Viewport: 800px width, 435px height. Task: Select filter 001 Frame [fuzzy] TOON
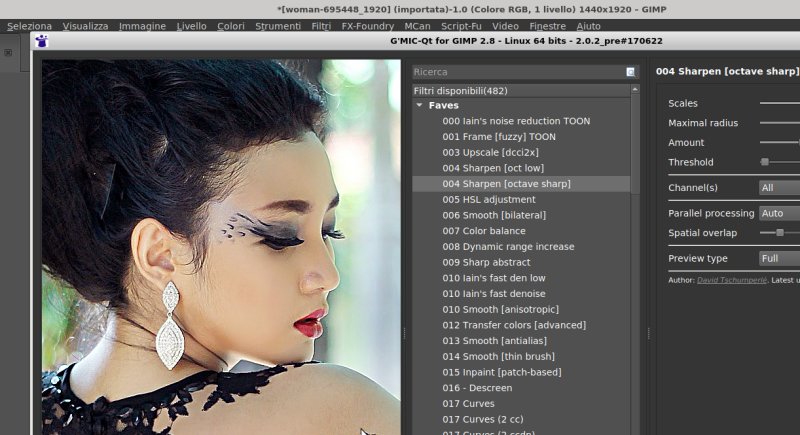pyautogui.click(x=499, y=137)
